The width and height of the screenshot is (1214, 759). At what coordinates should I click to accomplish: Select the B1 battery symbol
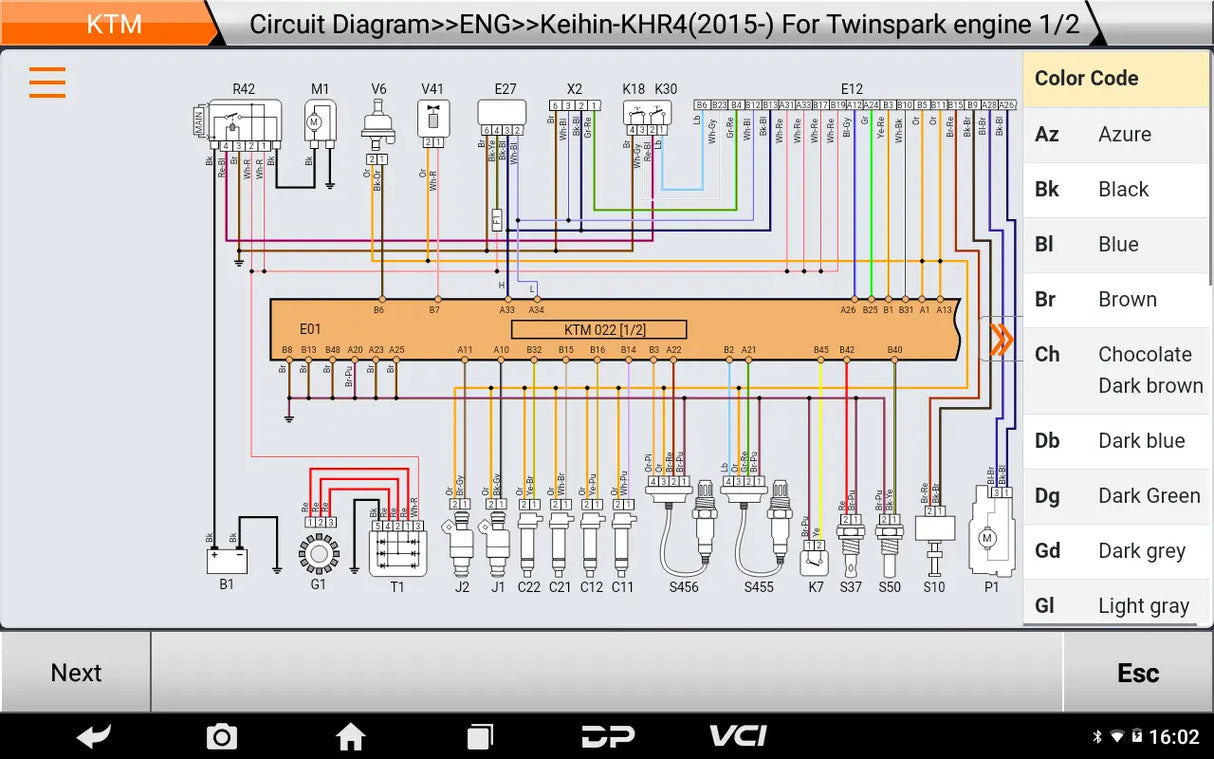tap(227, 560)
